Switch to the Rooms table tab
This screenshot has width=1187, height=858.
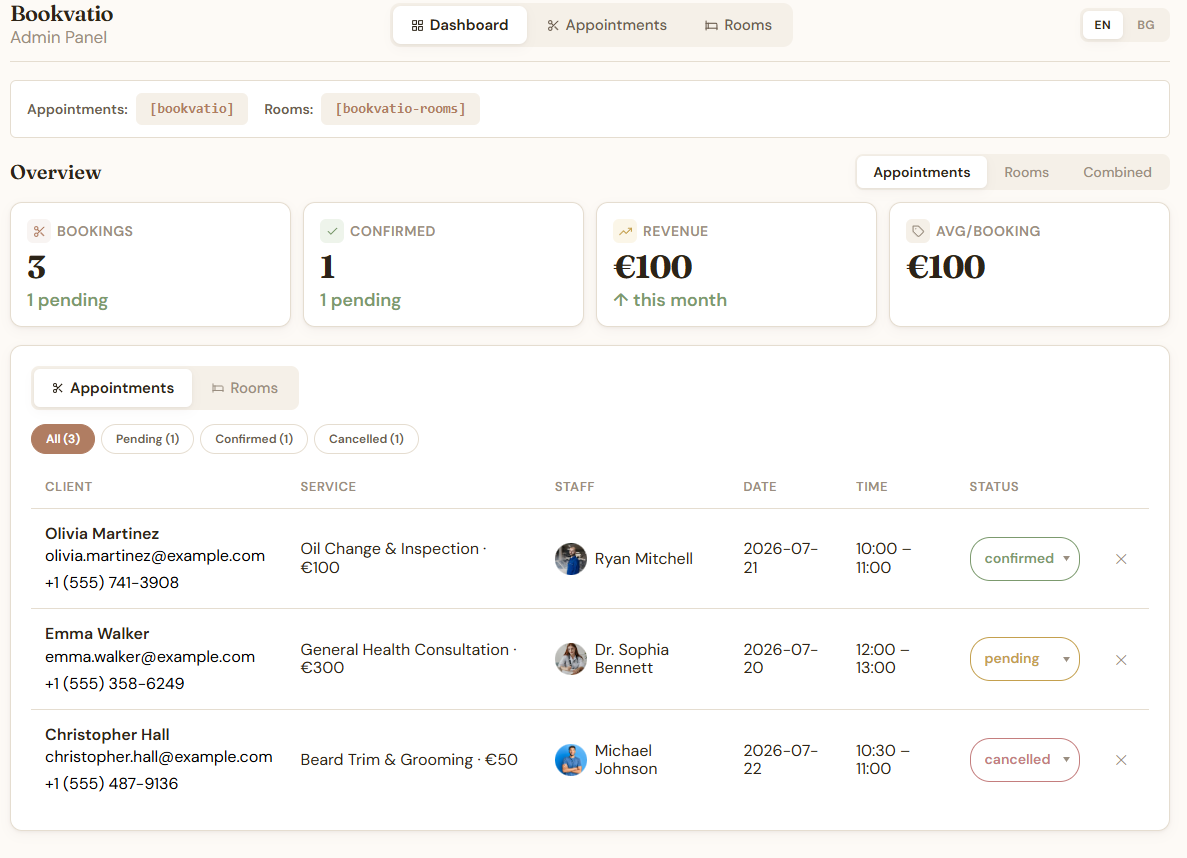pos(245,388)
